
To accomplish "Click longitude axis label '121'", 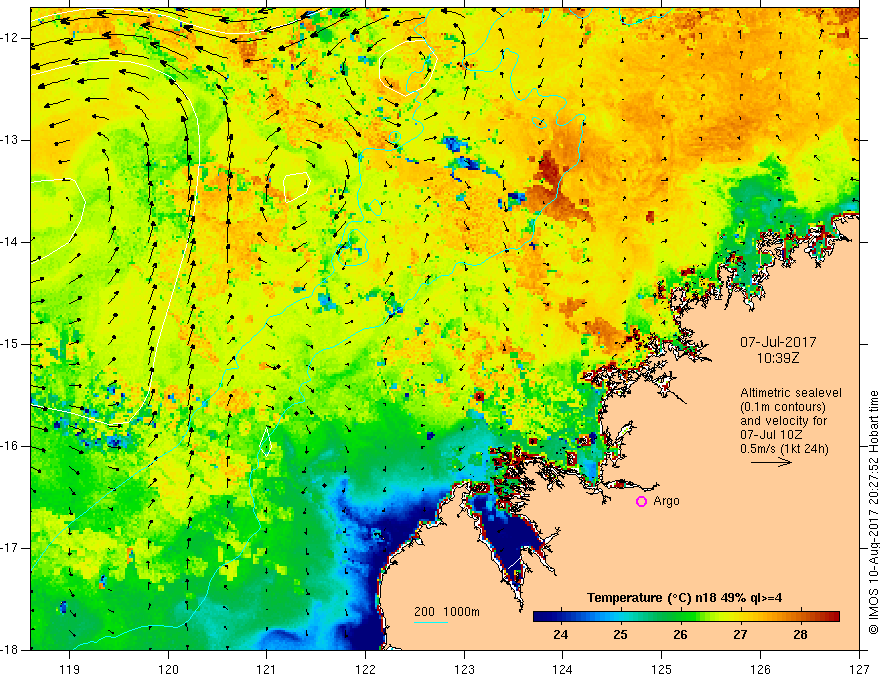I will click(267, 669).
